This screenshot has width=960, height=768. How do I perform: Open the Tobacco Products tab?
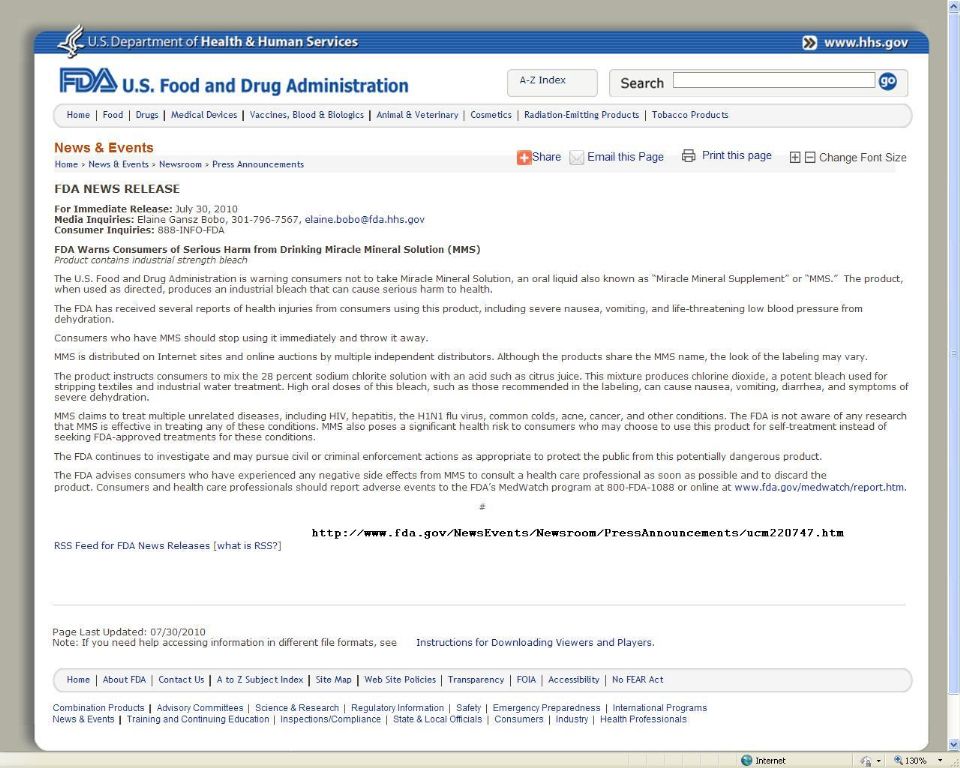(690, 115)
